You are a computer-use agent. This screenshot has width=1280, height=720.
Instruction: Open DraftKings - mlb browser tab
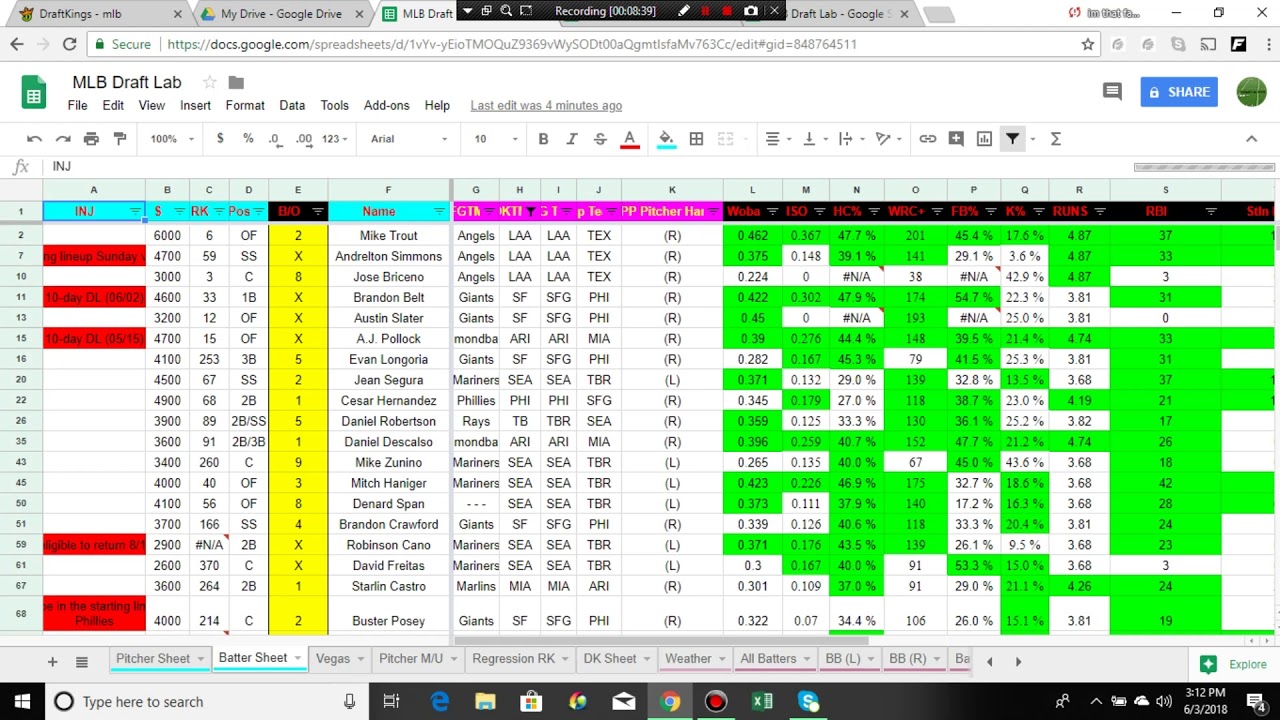coord(98,14)
